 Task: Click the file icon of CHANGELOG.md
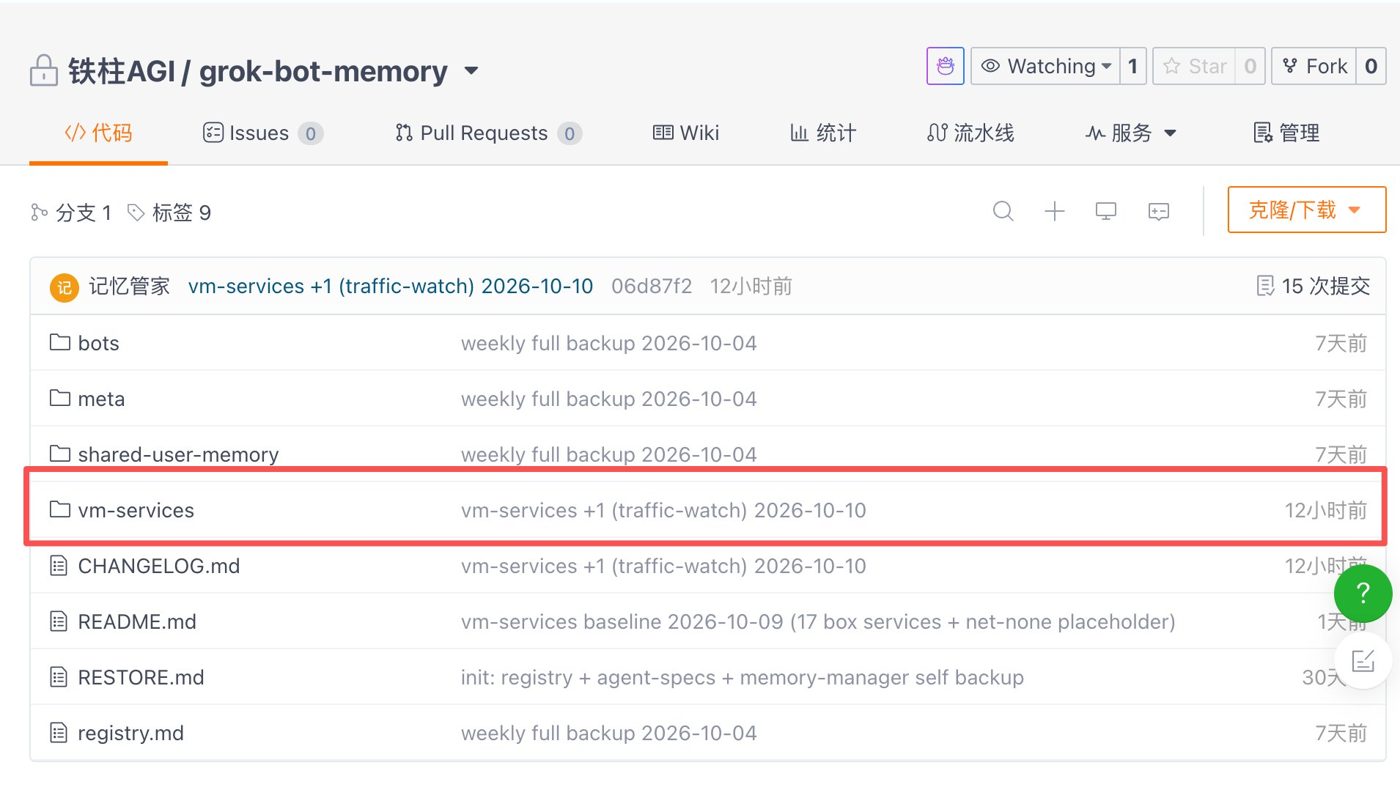(x=60, y=566)
